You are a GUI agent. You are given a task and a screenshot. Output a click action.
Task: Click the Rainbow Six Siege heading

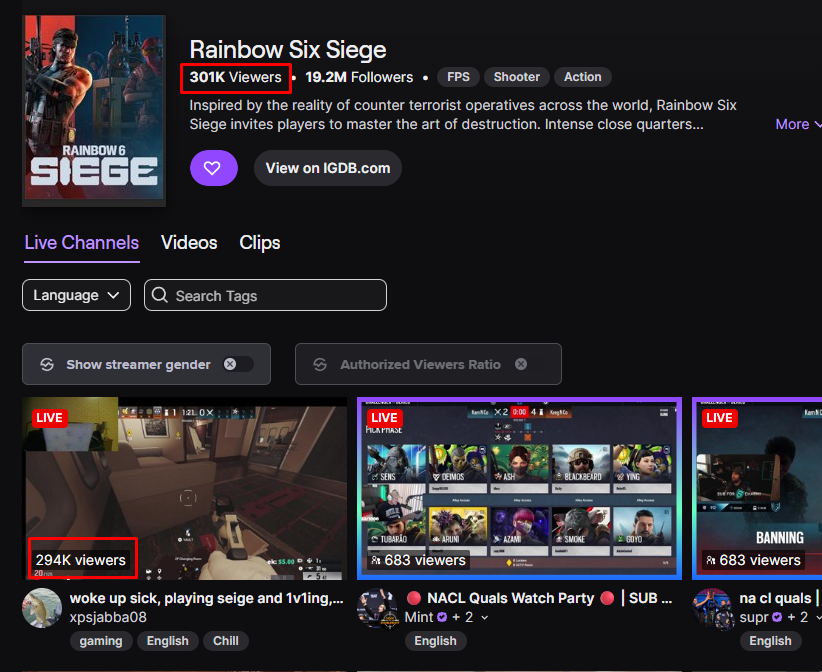pyautogui.click(x=288, y=50)
